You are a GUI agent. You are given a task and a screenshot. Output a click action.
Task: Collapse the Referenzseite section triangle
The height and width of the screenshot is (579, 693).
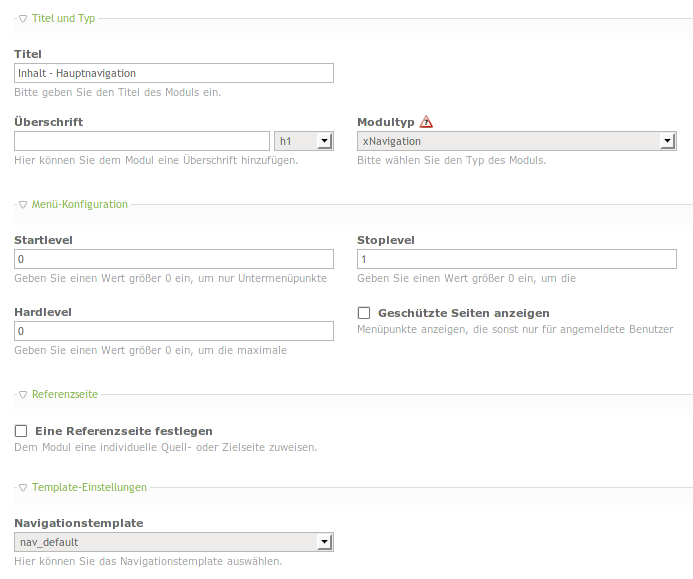point(23,395)
